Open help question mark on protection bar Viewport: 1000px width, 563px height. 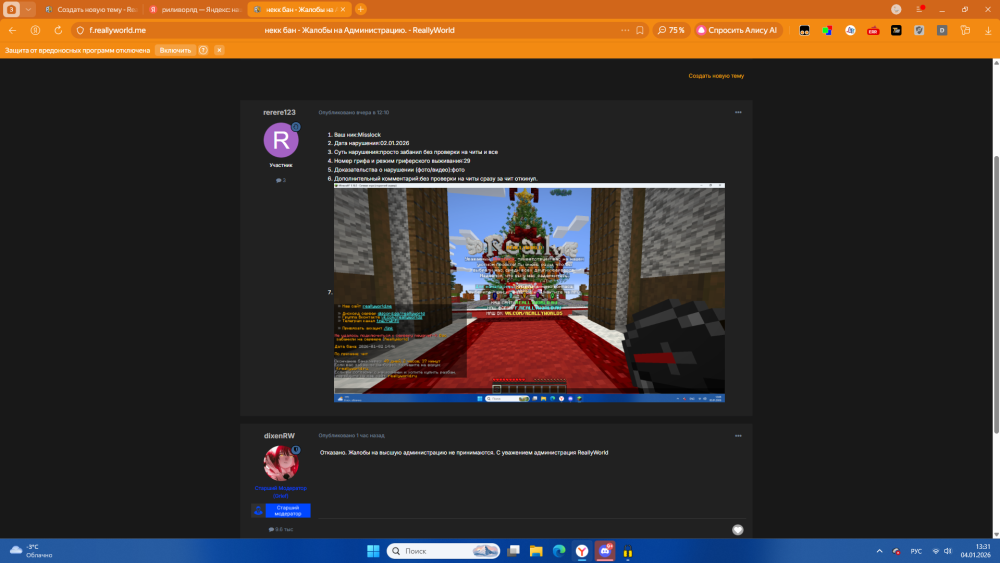(x=203, y=50)
